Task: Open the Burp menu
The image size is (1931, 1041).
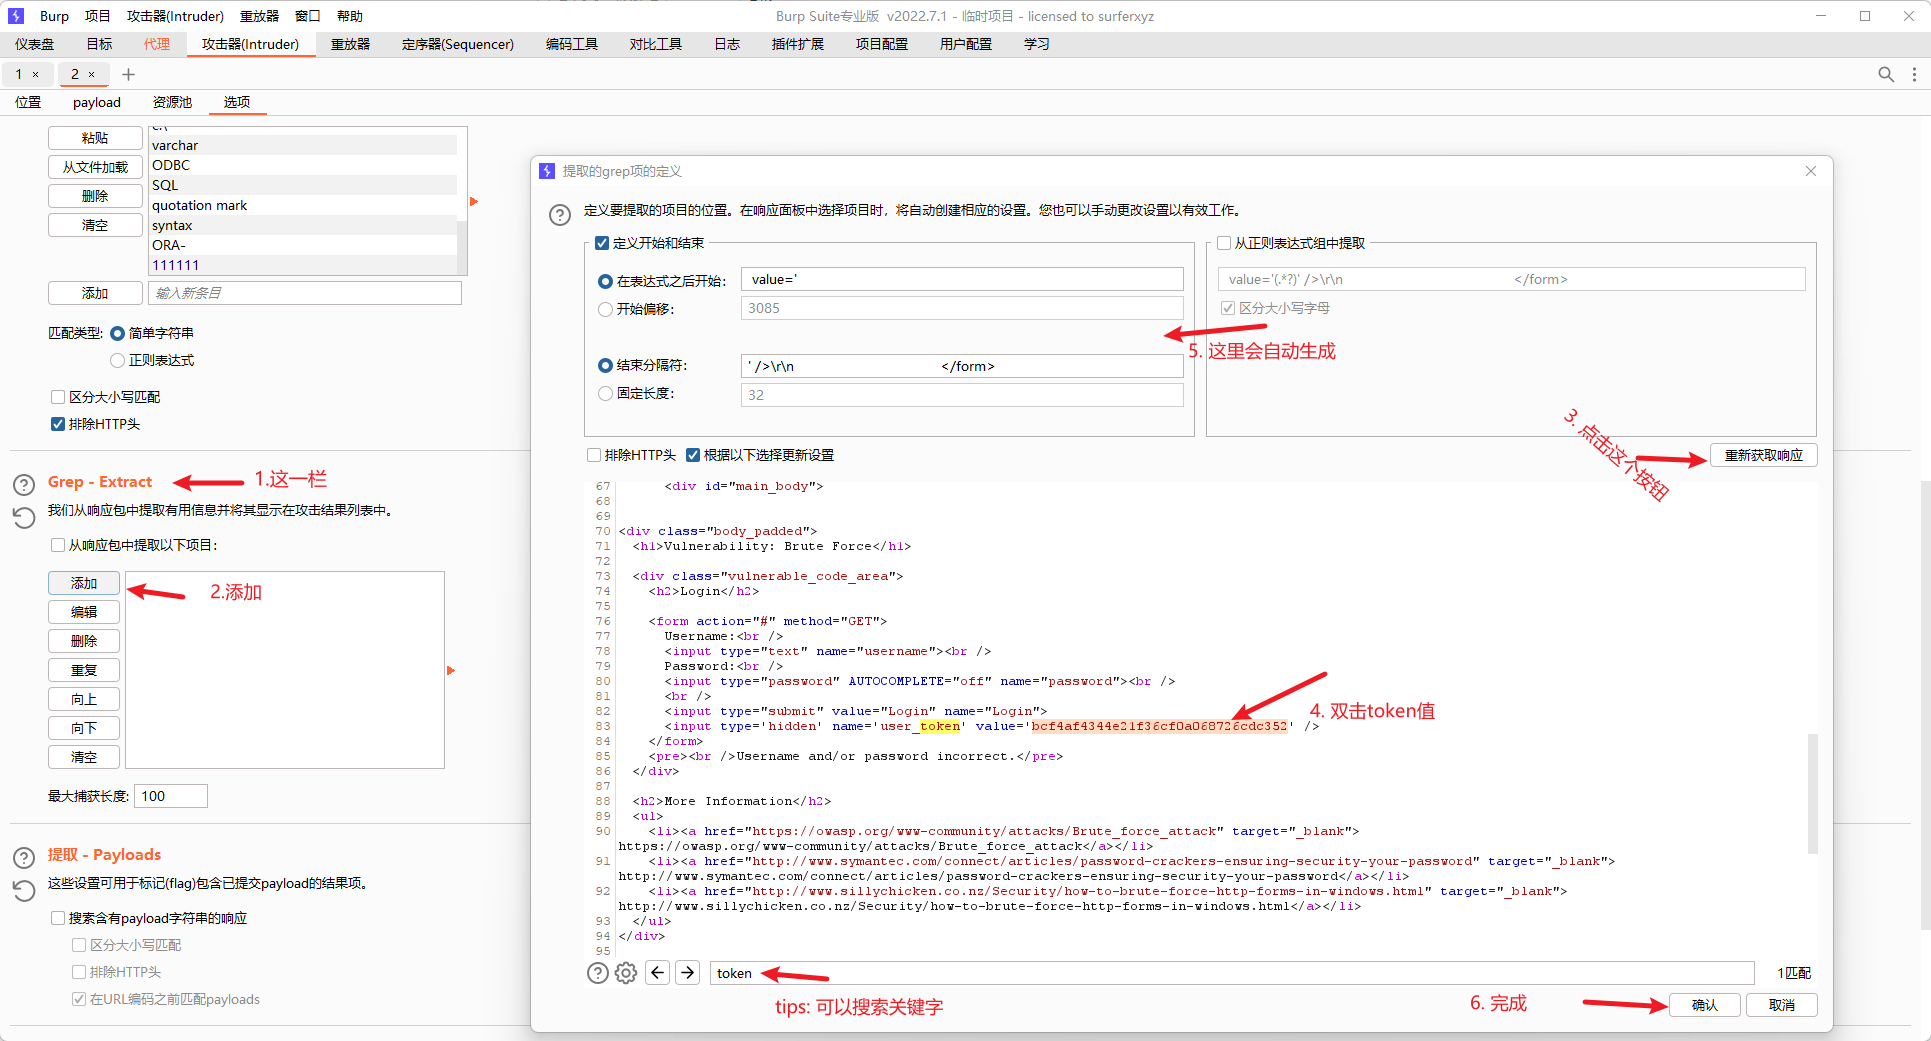Action: [54, 16]
